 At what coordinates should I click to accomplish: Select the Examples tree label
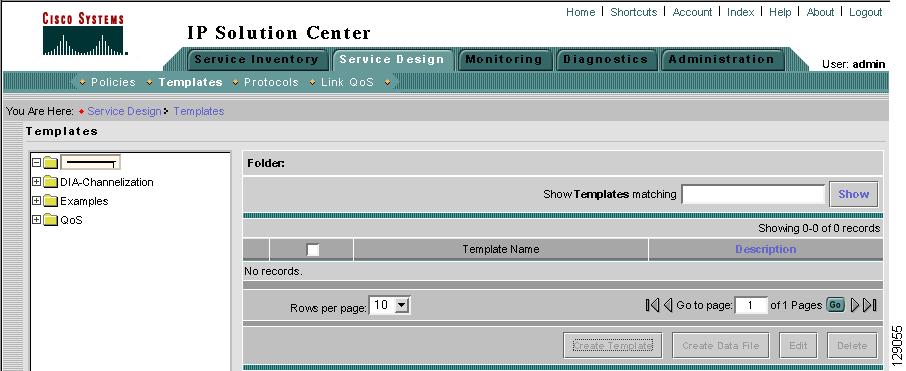[x=84, y=202]
